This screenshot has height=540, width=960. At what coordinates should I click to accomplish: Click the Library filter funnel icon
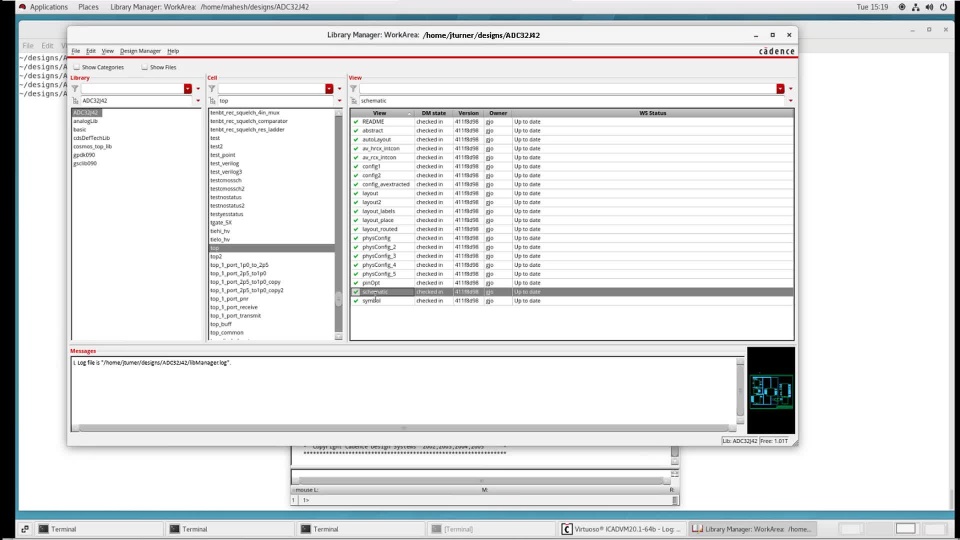(75, 89)
